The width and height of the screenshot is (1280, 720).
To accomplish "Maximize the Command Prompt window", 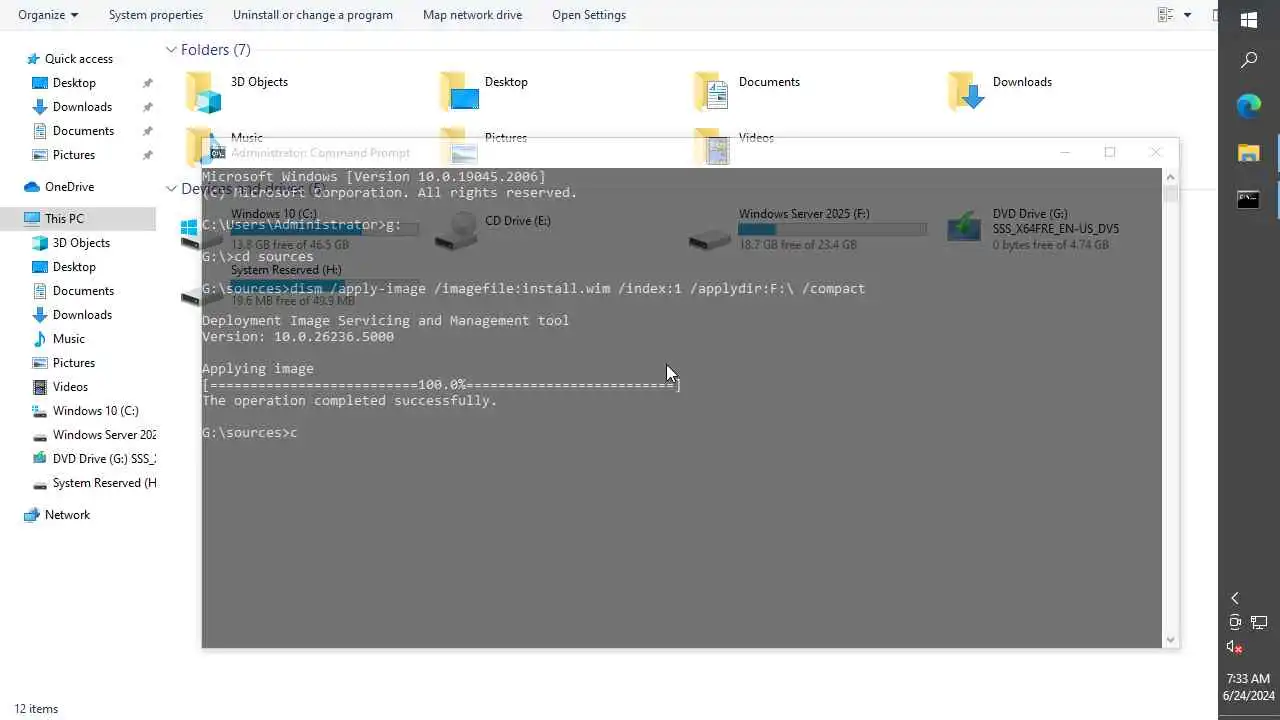I will tap(1110, 152).
